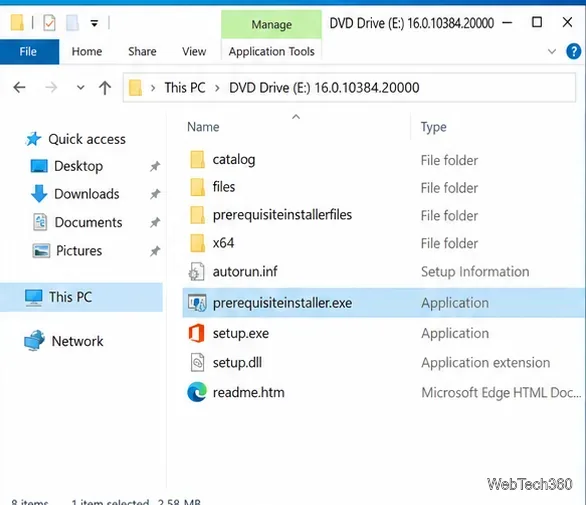Screen dimensions: 586x505
Task: Select Network in the navigation pane
Action: click(x=77, y=341)
